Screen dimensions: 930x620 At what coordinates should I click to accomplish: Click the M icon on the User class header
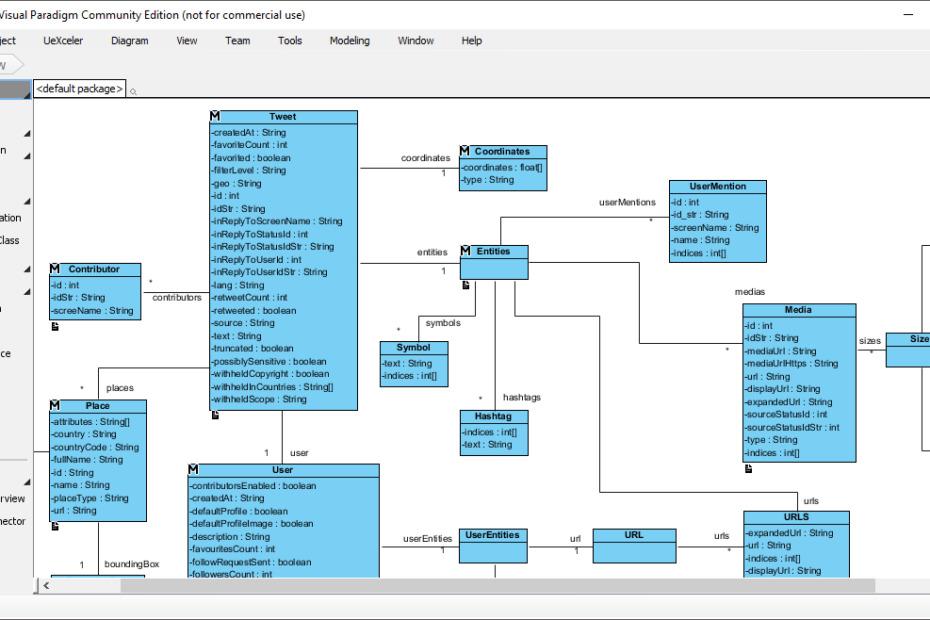click(x=196, y=469)
